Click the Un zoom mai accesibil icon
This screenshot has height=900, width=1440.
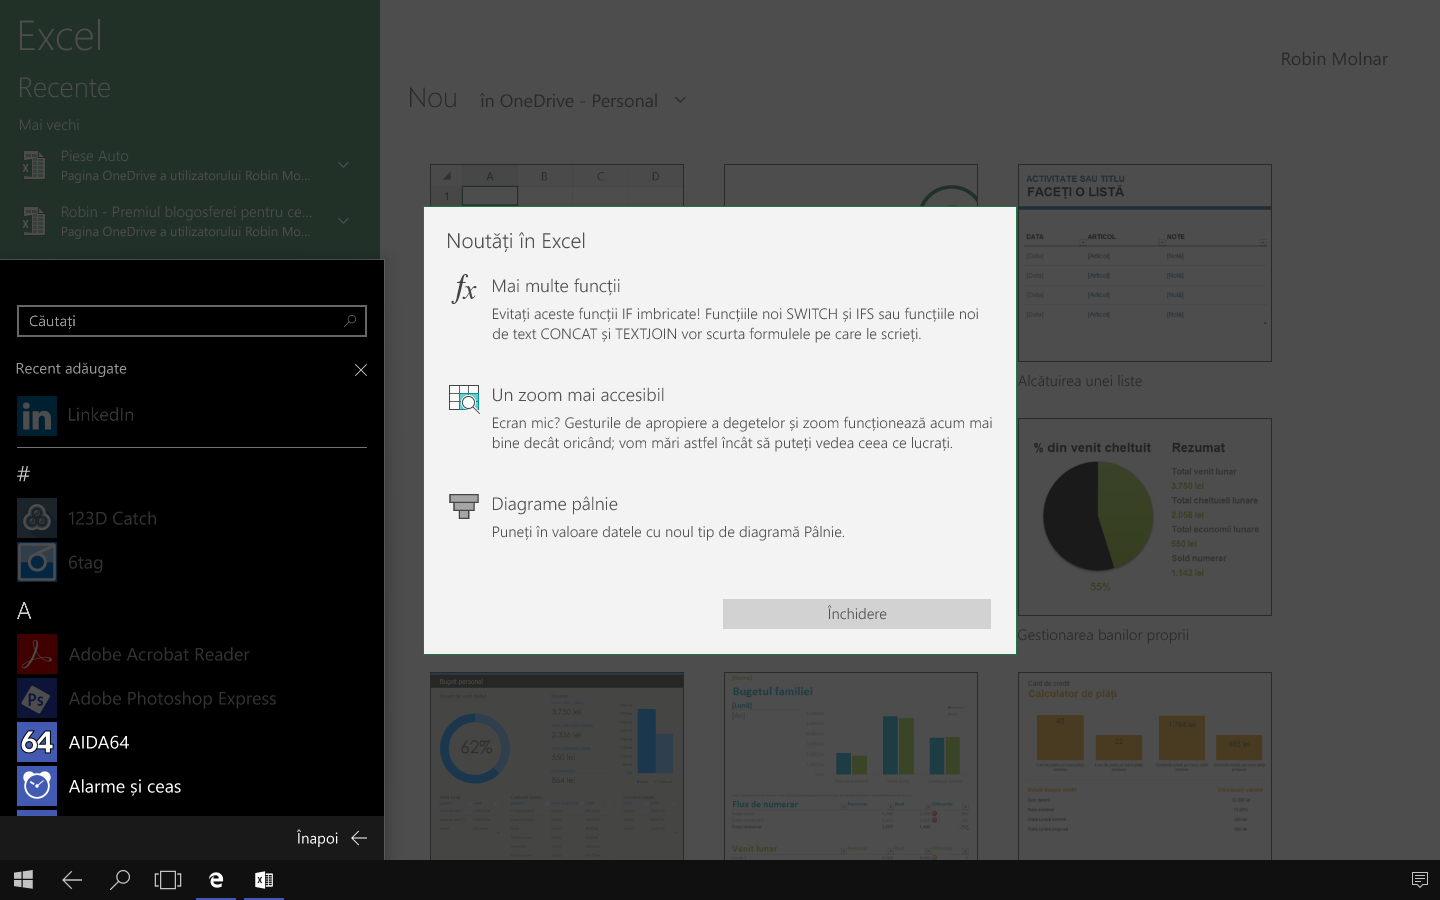(464, 398)
